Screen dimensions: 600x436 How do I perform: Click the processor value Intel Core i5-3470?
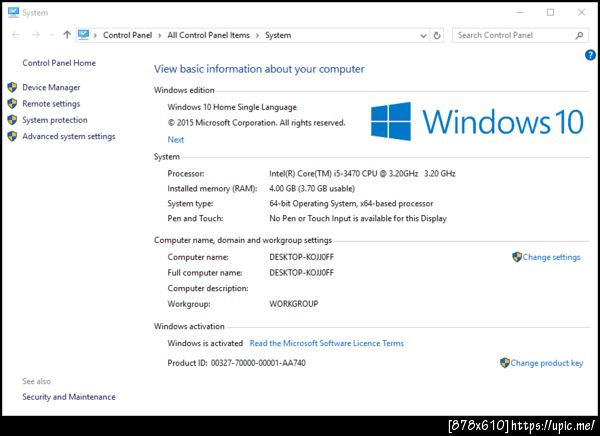coord(362,173)
